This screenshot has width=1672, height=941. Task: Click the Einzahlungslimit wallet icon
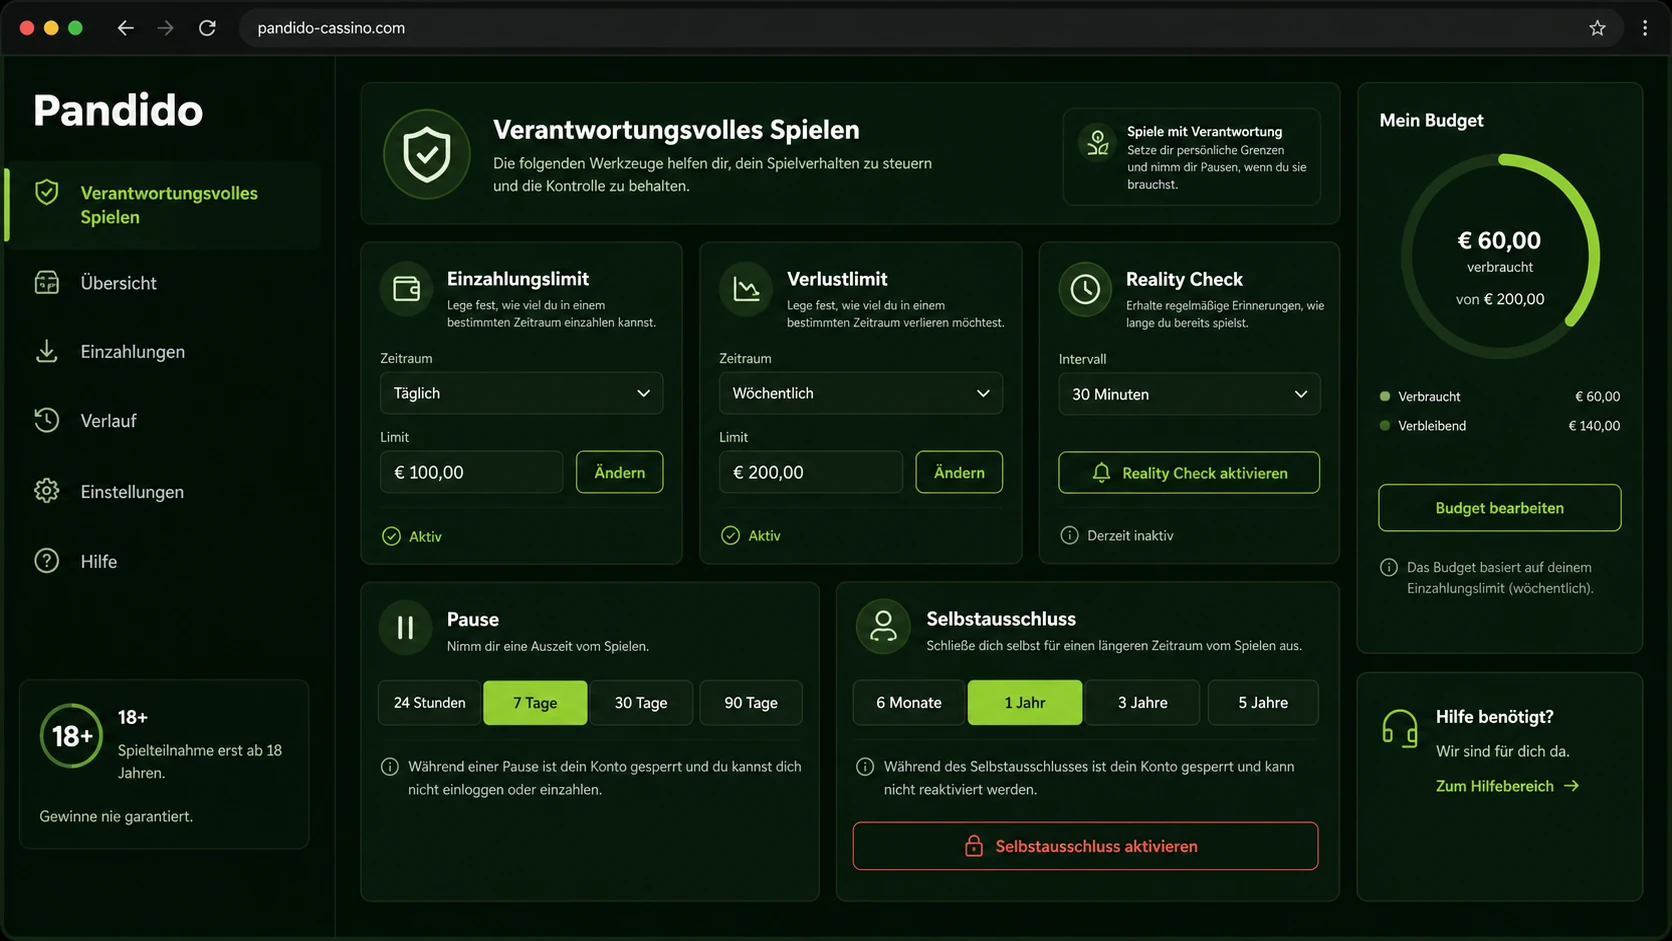click(407, 289)
